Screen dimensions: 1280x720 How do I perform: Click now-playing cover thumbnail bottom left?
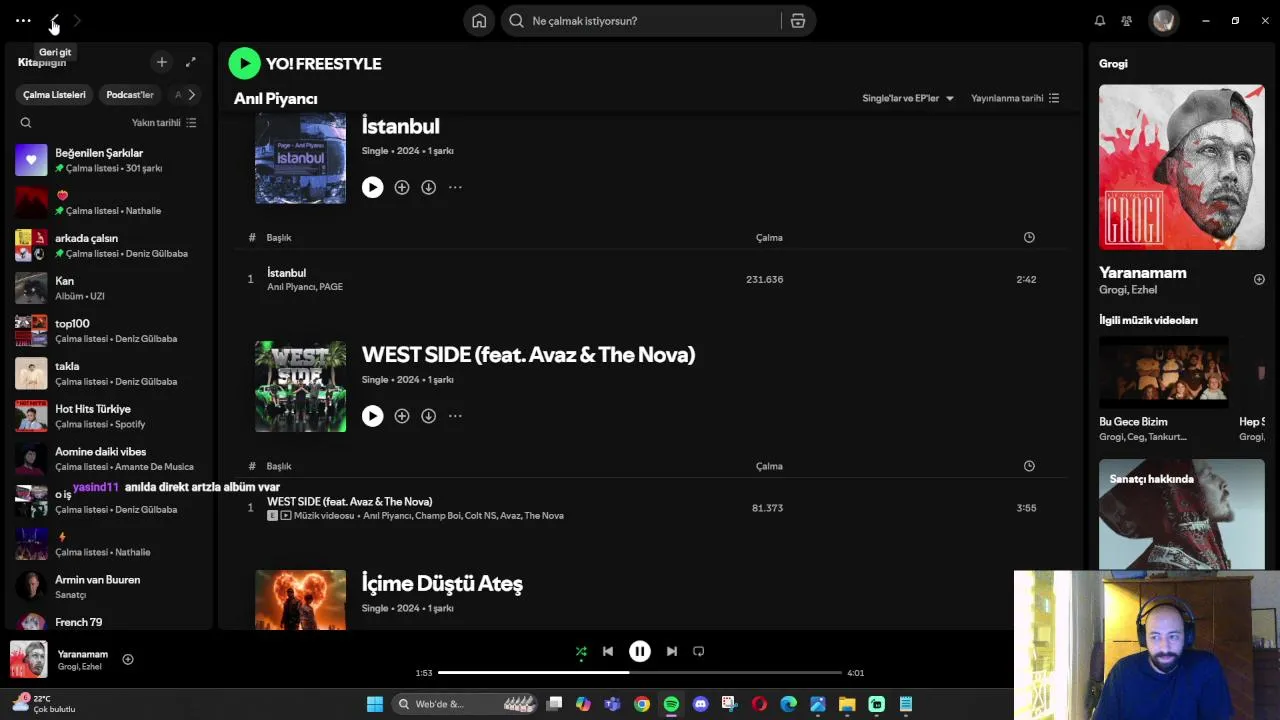point(28,659)
